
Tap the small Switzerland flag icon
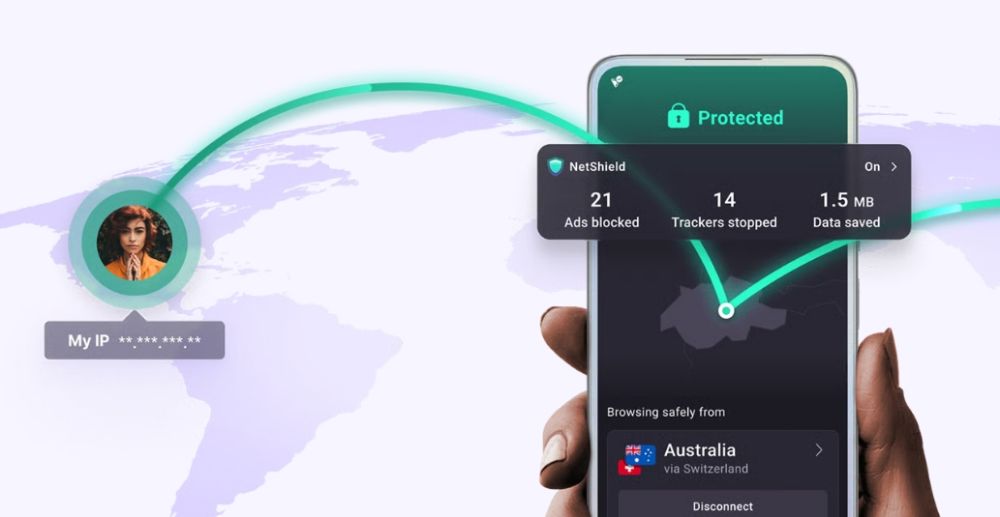629,467
